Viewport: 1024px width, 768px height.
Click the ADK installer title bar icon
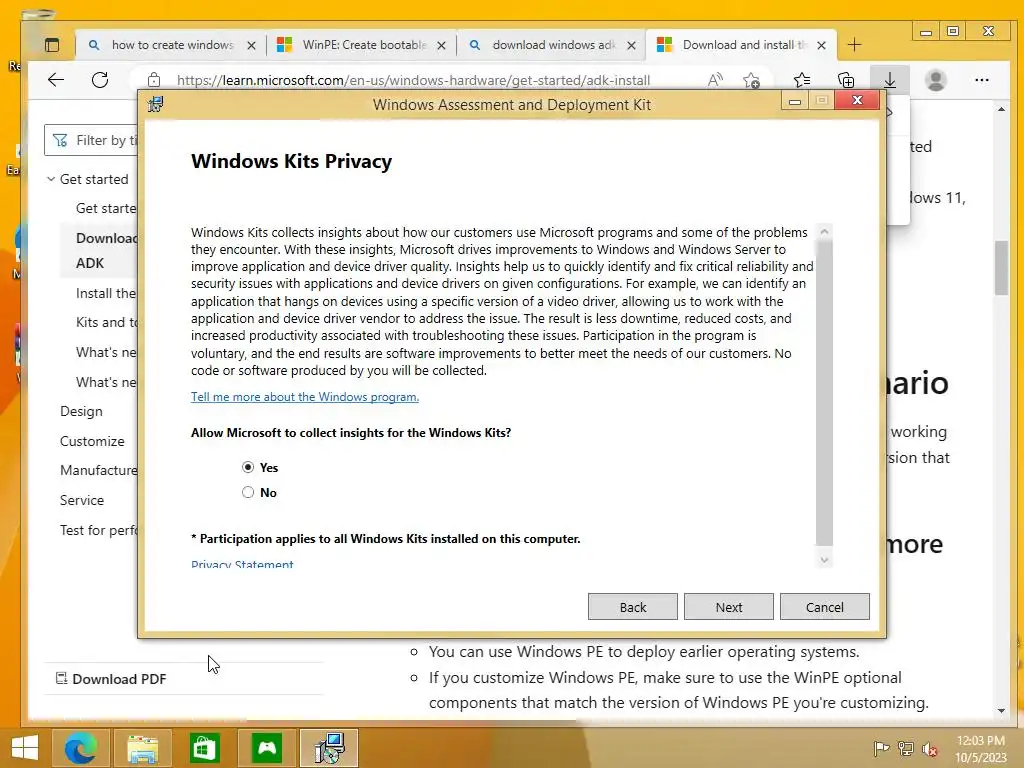(x=155, y=104)
